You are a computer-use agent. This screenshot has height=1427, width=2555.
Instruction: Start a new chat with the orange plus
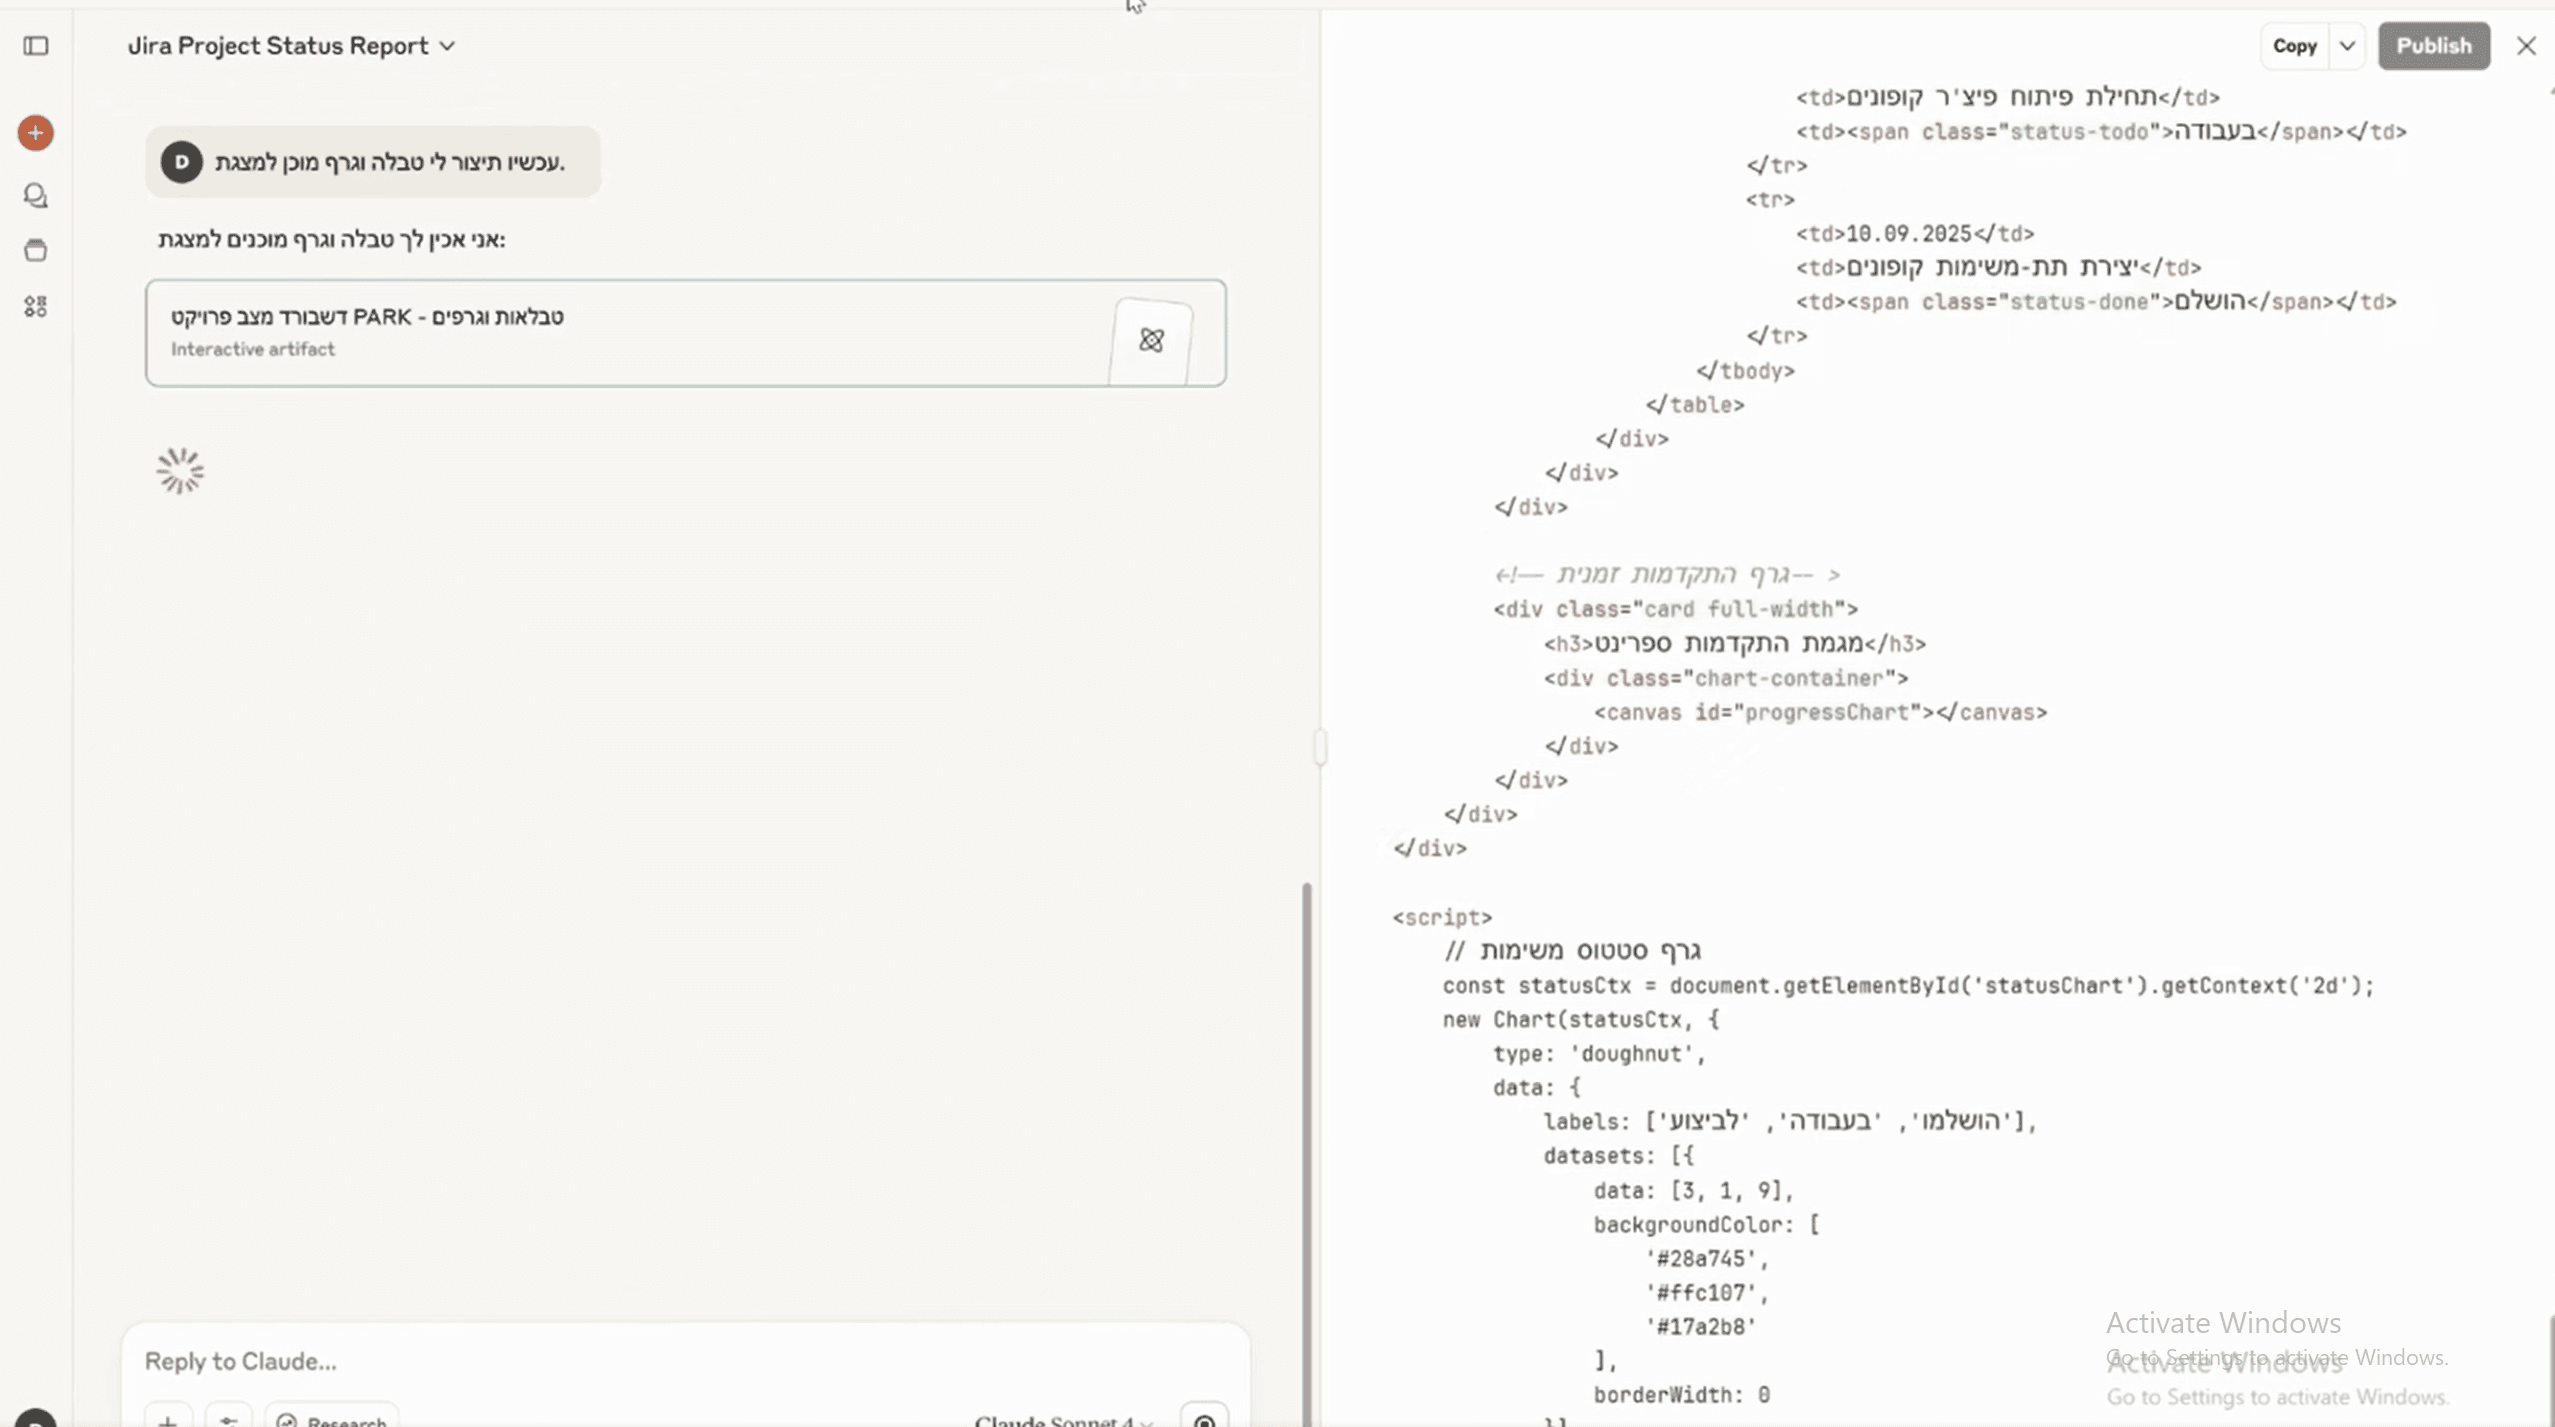(x=36, y=133)
